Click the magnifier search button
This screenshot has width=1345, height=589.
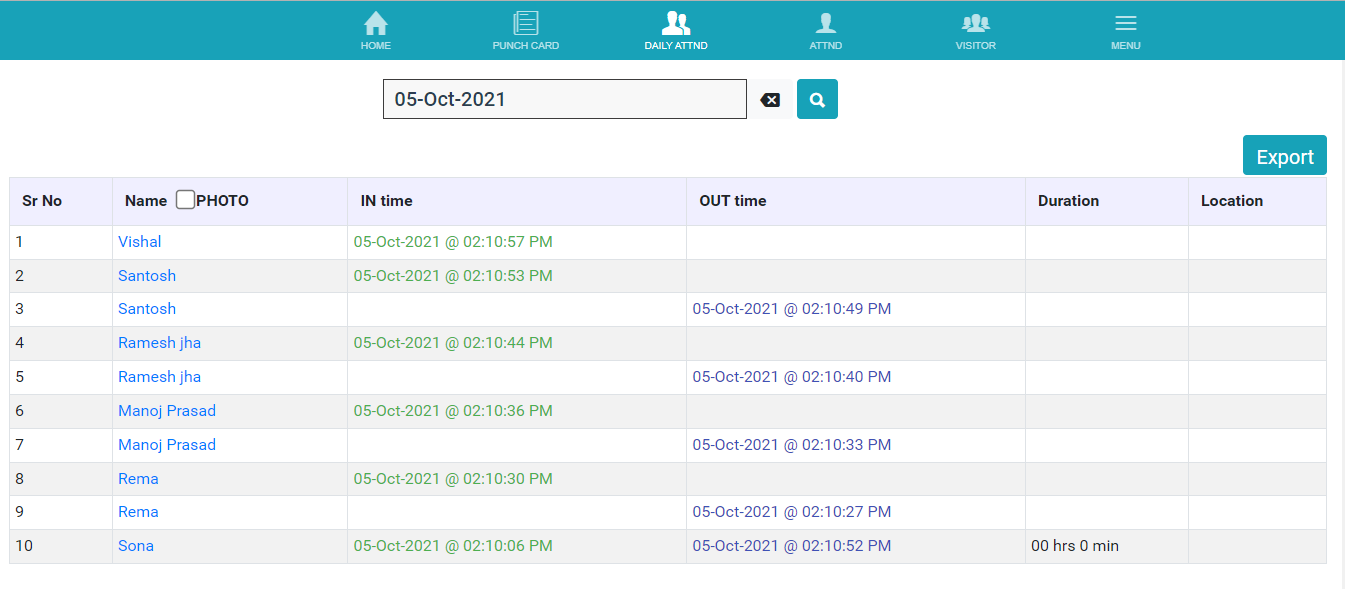pyautogui.click(x=817, y=100)
